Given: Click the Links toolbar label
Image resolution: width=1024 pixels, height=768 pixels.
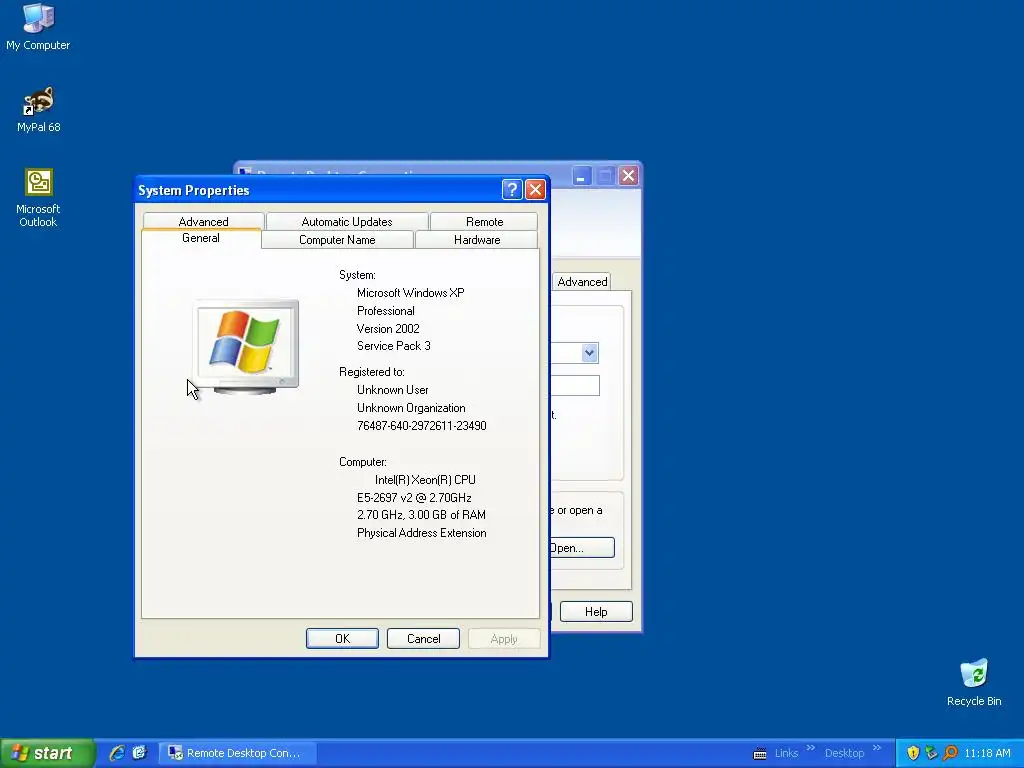Looking at the screenshot, I should pyautogui.click(x=786, y=753).
